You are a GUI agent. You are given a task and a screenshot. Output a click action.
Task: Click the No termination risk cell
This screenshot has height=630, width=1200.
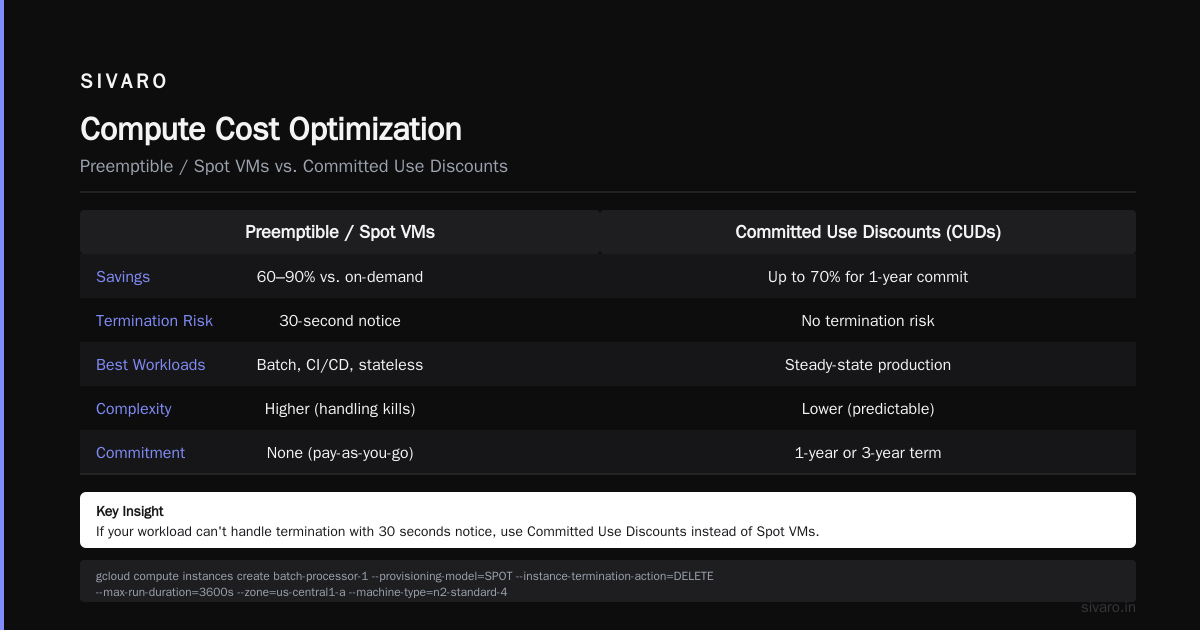pyautogui.click(x=868, y=321)
